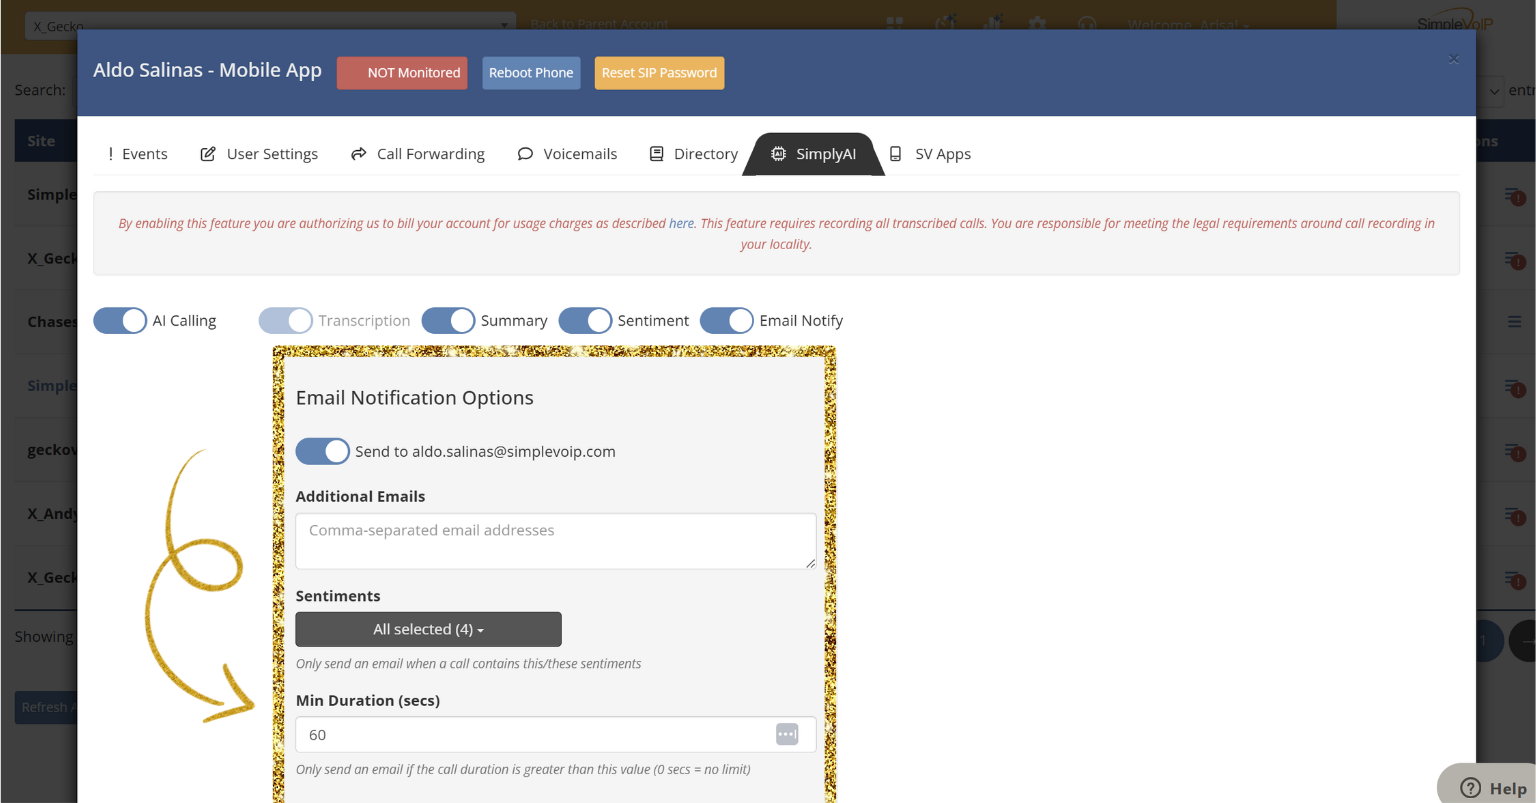Viewport: 1536px width, 803px height.
Task: Click the icon inside Min Duration field
Action: pyautogui.click(x=787, y=734)
